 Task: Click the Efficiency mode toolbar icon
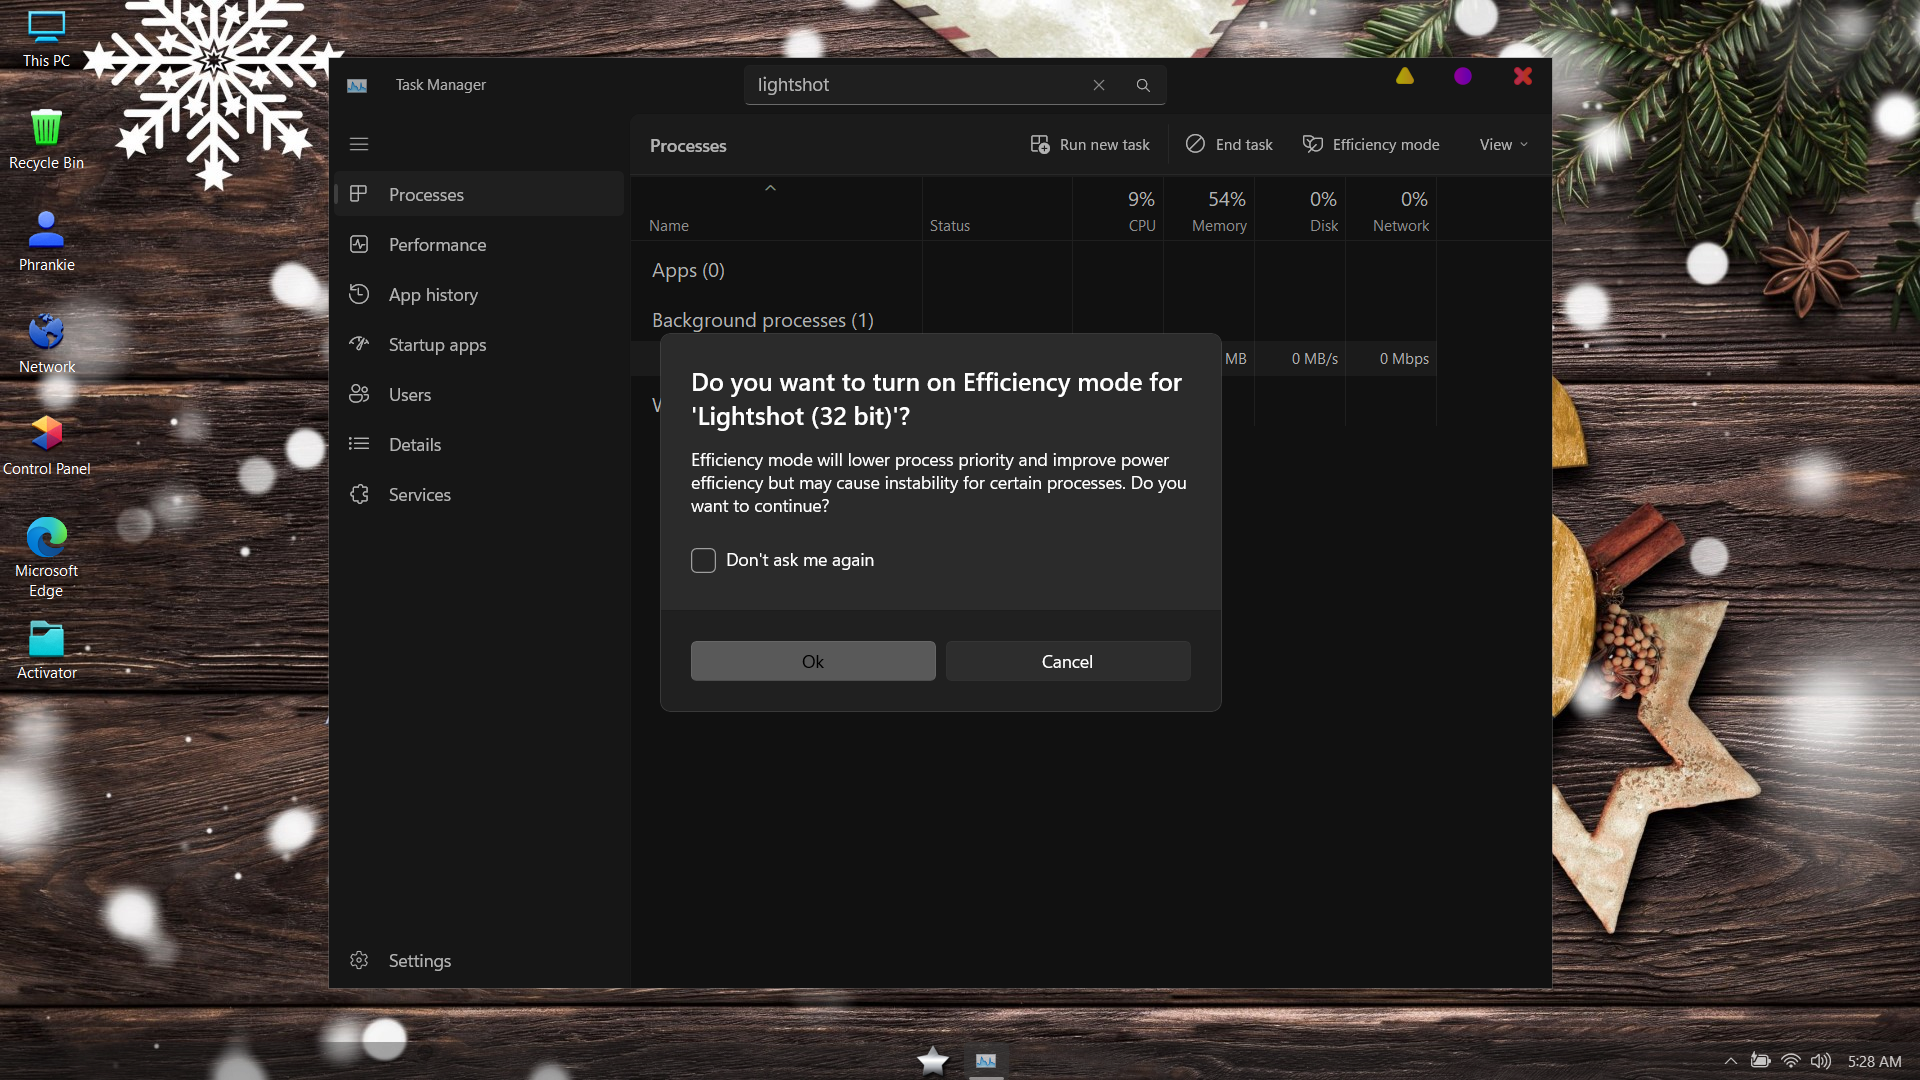(x=1313, y=144)
